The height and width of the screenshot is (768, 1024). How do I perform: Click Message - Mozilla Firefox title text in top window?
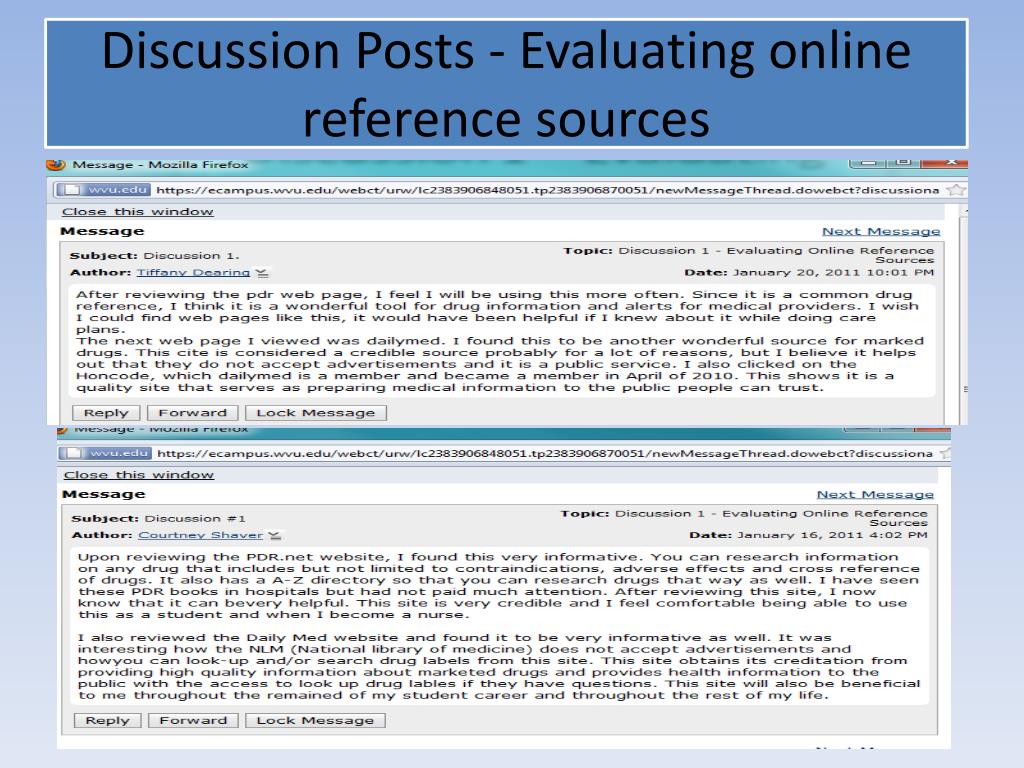coord(160,165)
